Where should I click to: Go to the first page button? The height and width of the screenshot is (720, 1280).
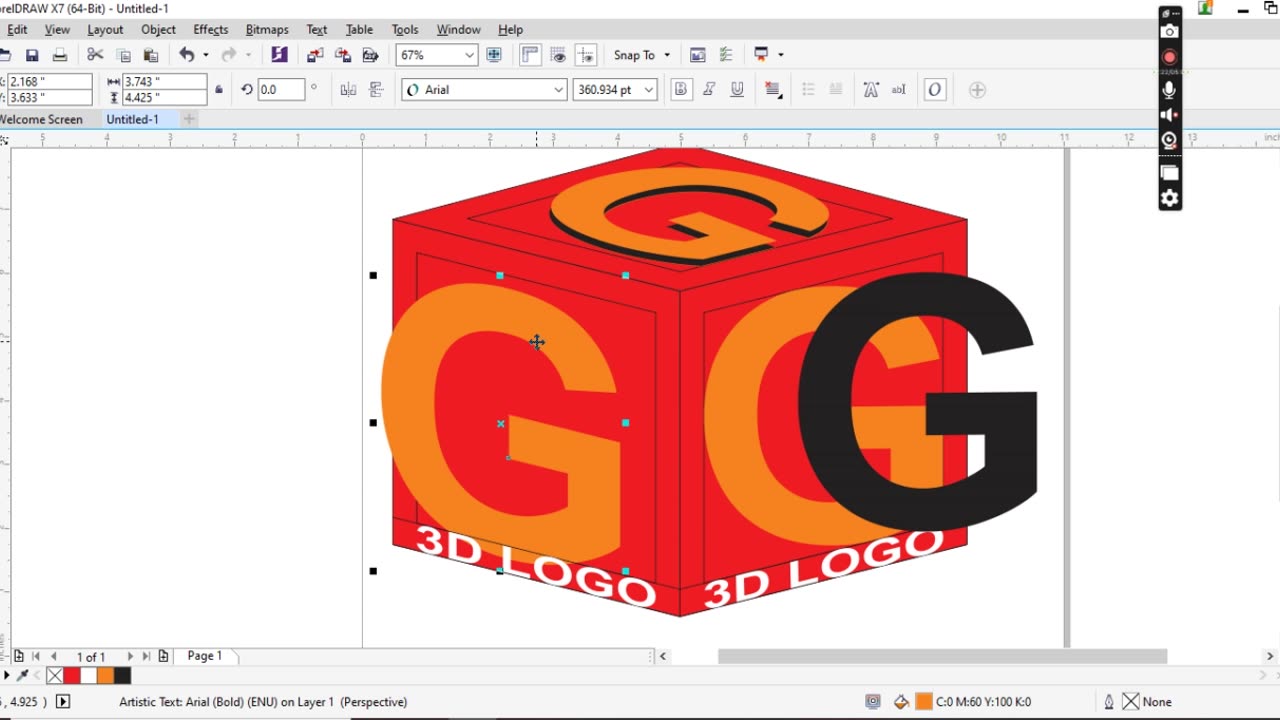point(36,656)
